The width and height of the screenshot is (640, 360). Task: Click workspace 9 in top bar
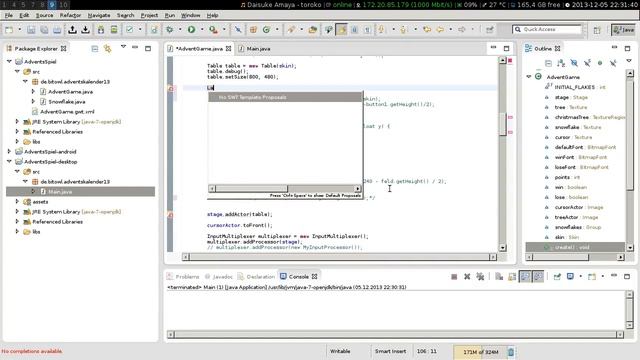point(52,4)
